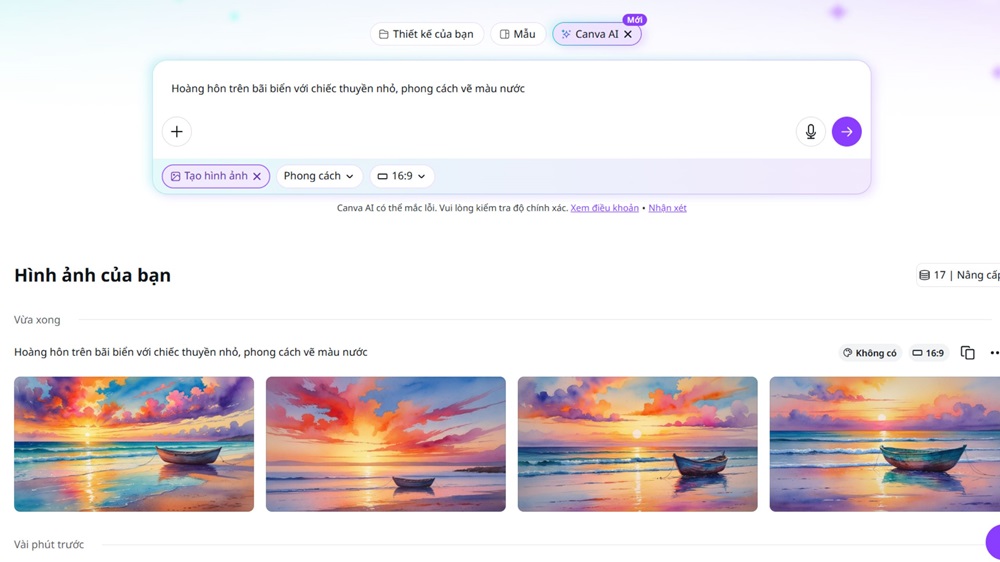The width and height of the screenshot is (1000, 562).
Task: Click the plus attachment icon
Action: click(177, 131)
